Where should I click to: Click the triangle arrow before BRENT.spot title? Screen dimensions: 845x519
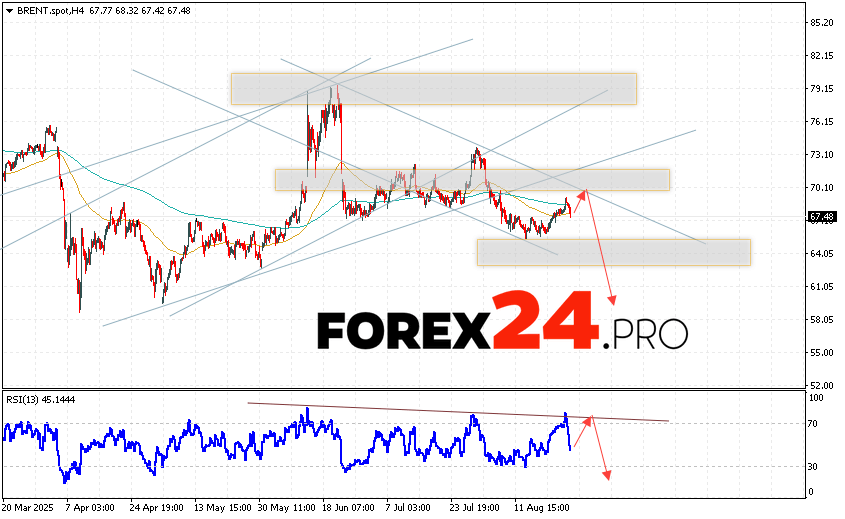tap(8, 10)
